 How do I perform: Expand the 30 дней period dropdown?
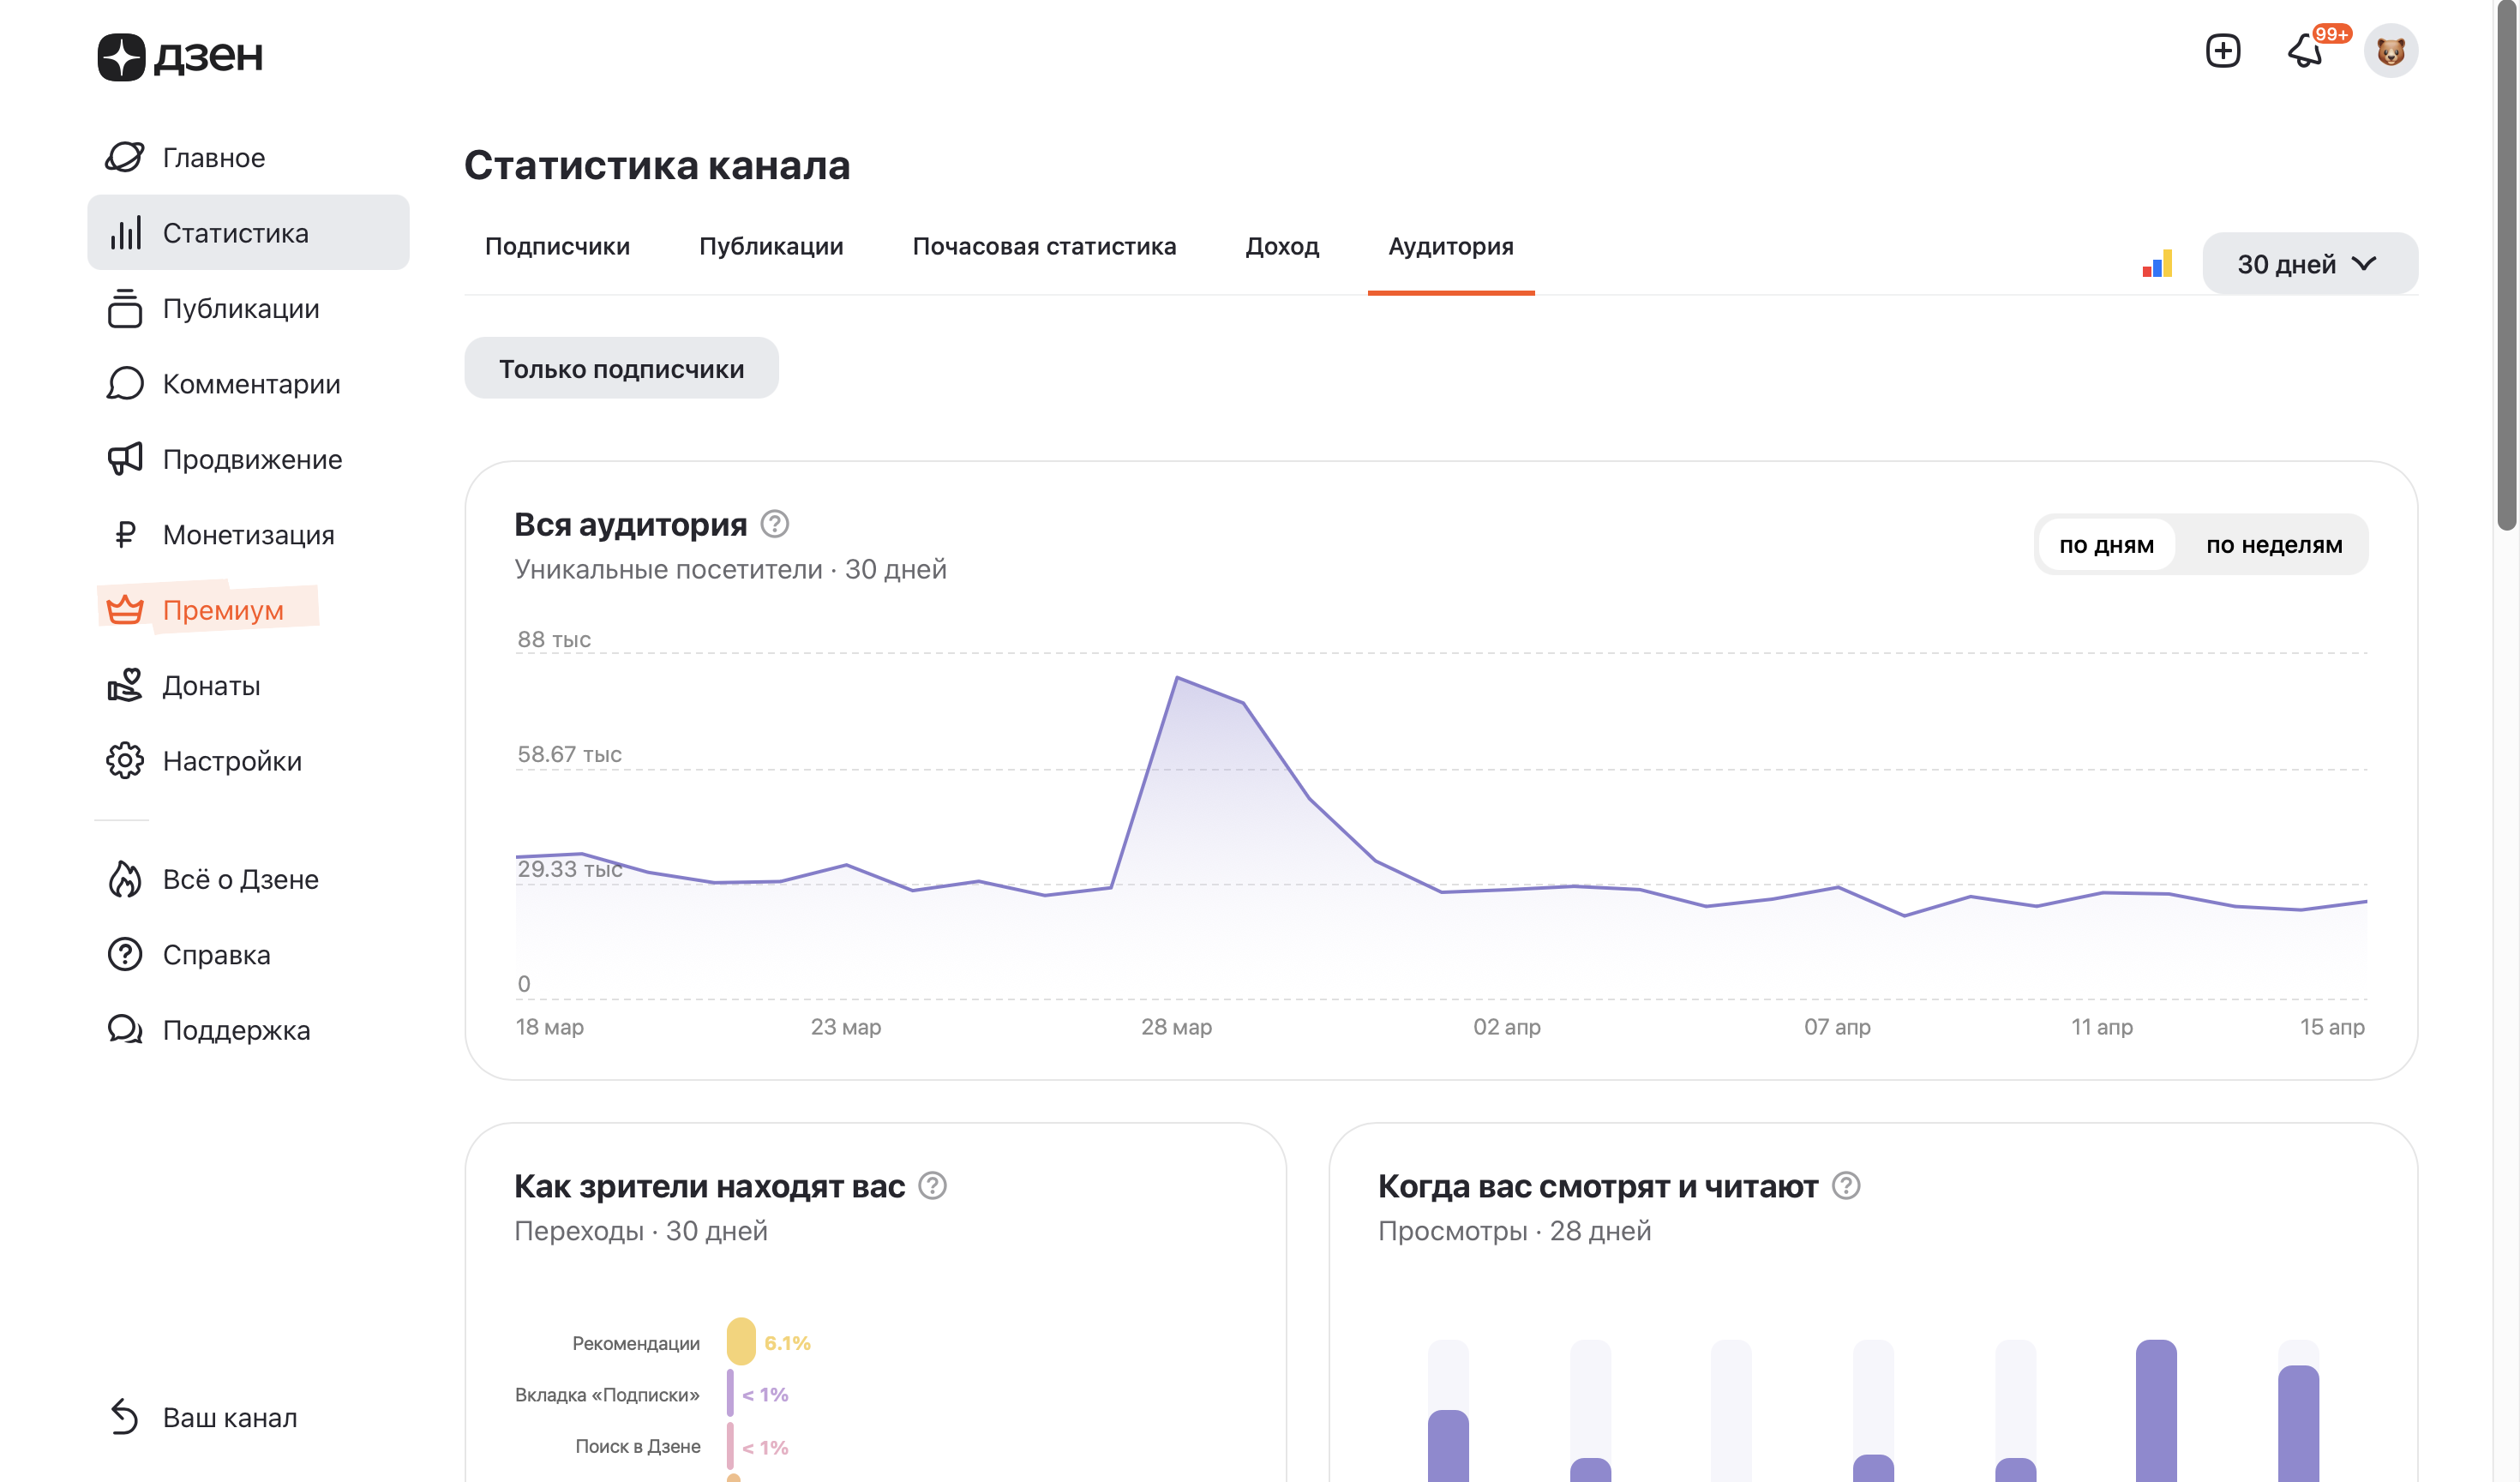pyautogui.click(x=2309, y=264)
